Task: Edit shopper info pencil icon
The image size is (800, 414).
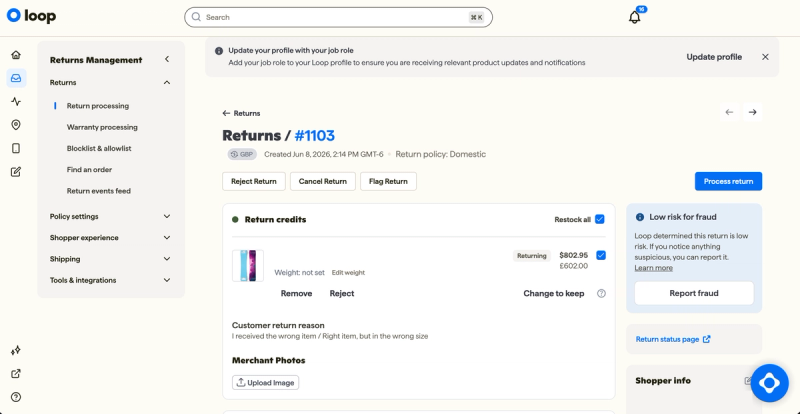Action: 748,380
